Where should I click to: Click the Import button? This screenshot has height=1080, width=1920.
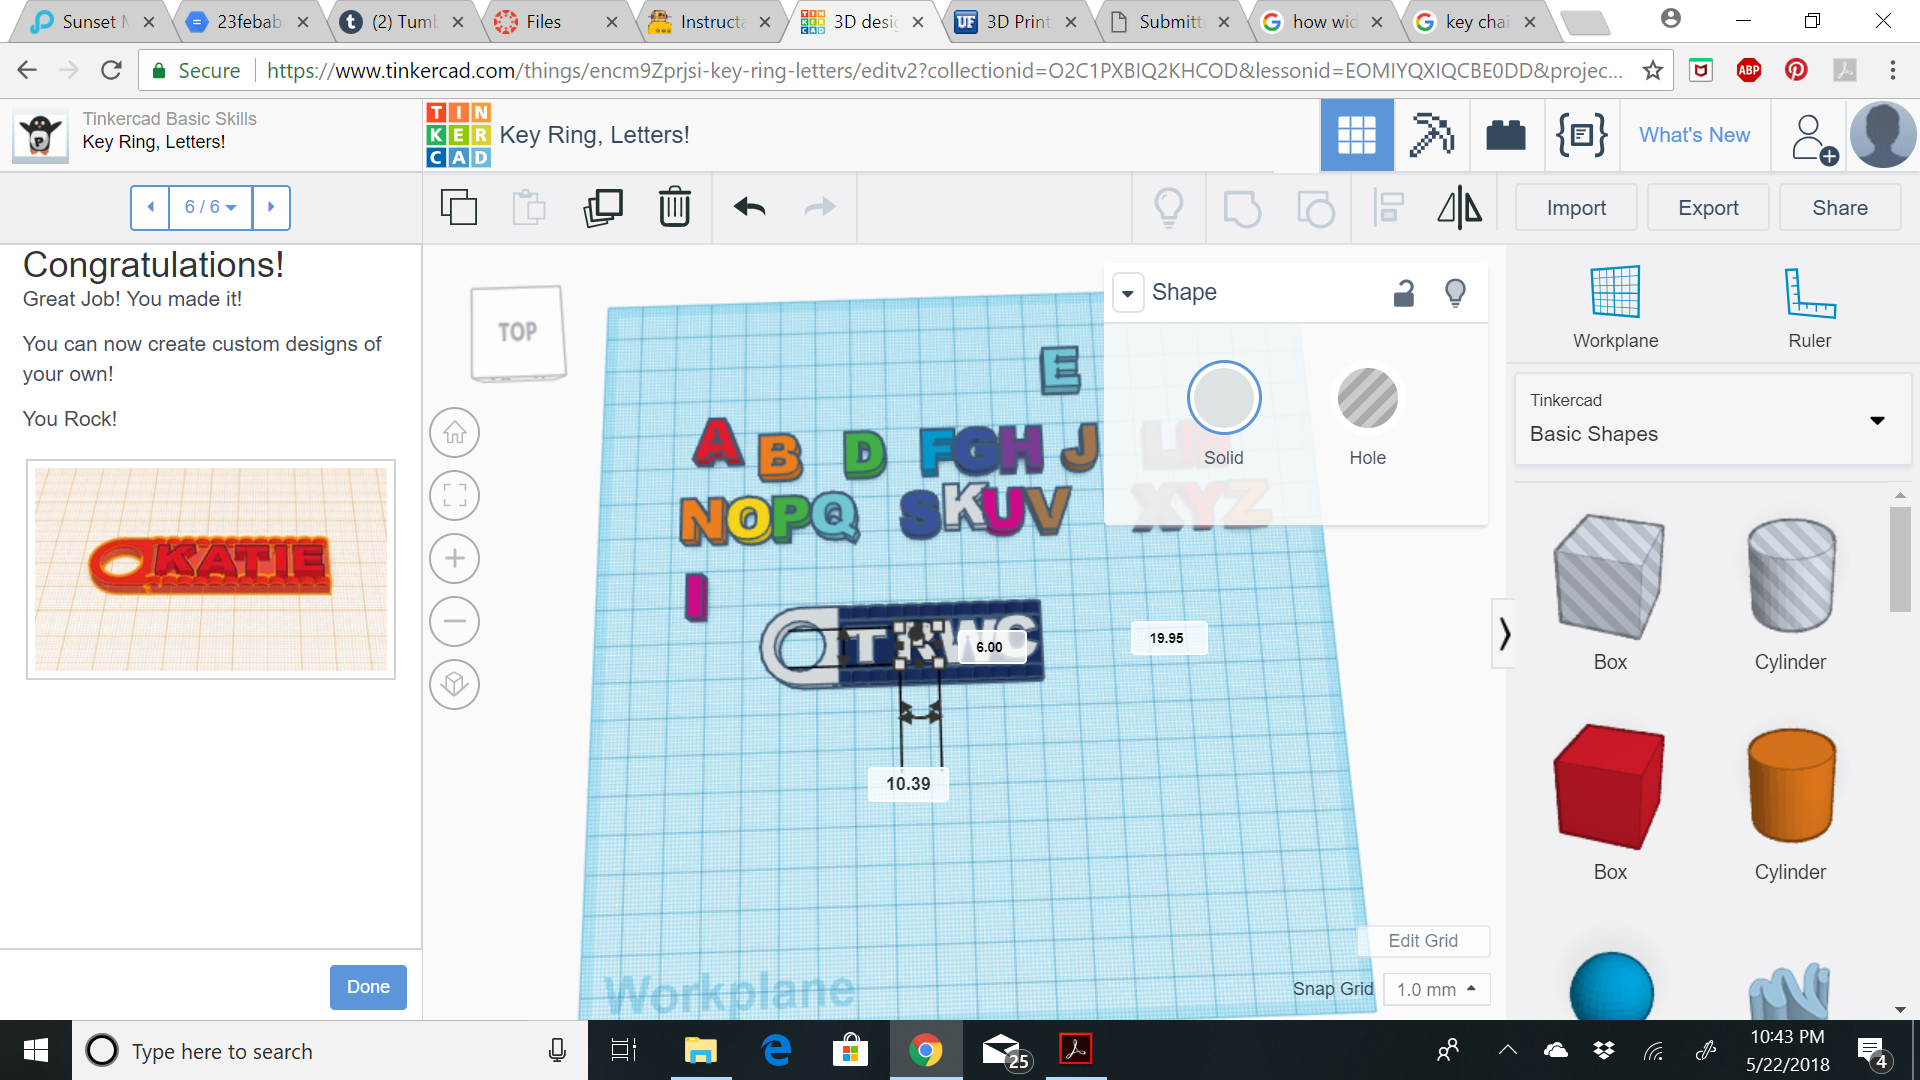click(x=1576, y=208)
